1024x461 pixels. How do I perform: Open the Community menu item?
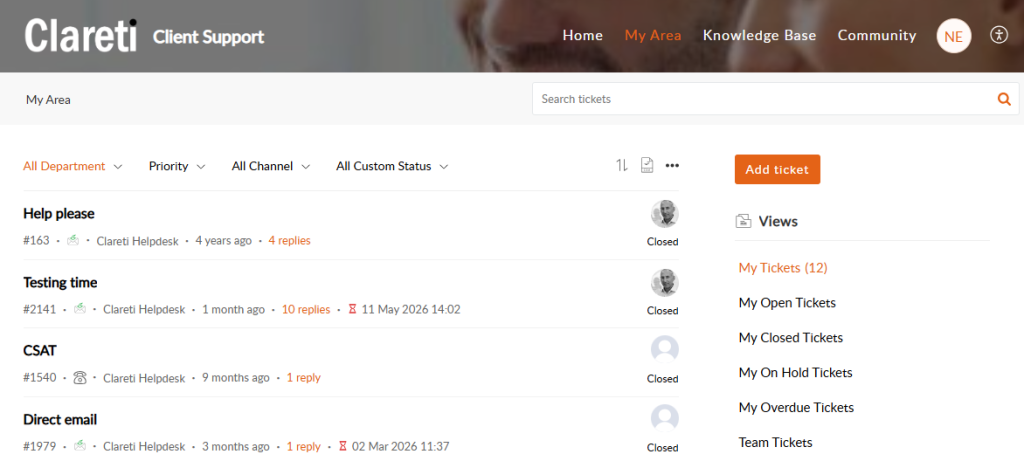(877, 35)
